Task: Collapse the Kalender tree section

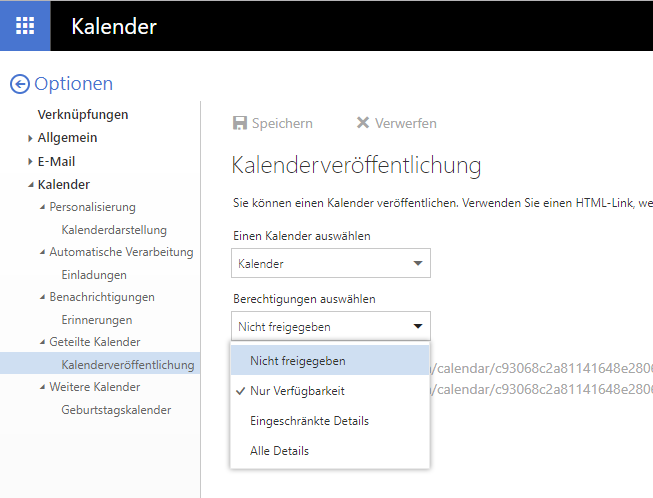Action: [x=30, y=185]
